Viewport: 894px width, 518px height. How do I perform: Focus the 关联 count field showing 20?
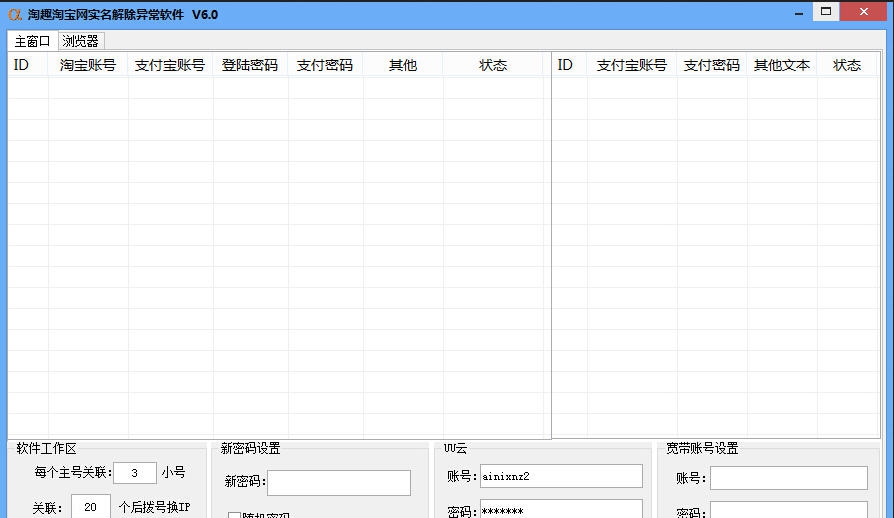click(91, 507)
